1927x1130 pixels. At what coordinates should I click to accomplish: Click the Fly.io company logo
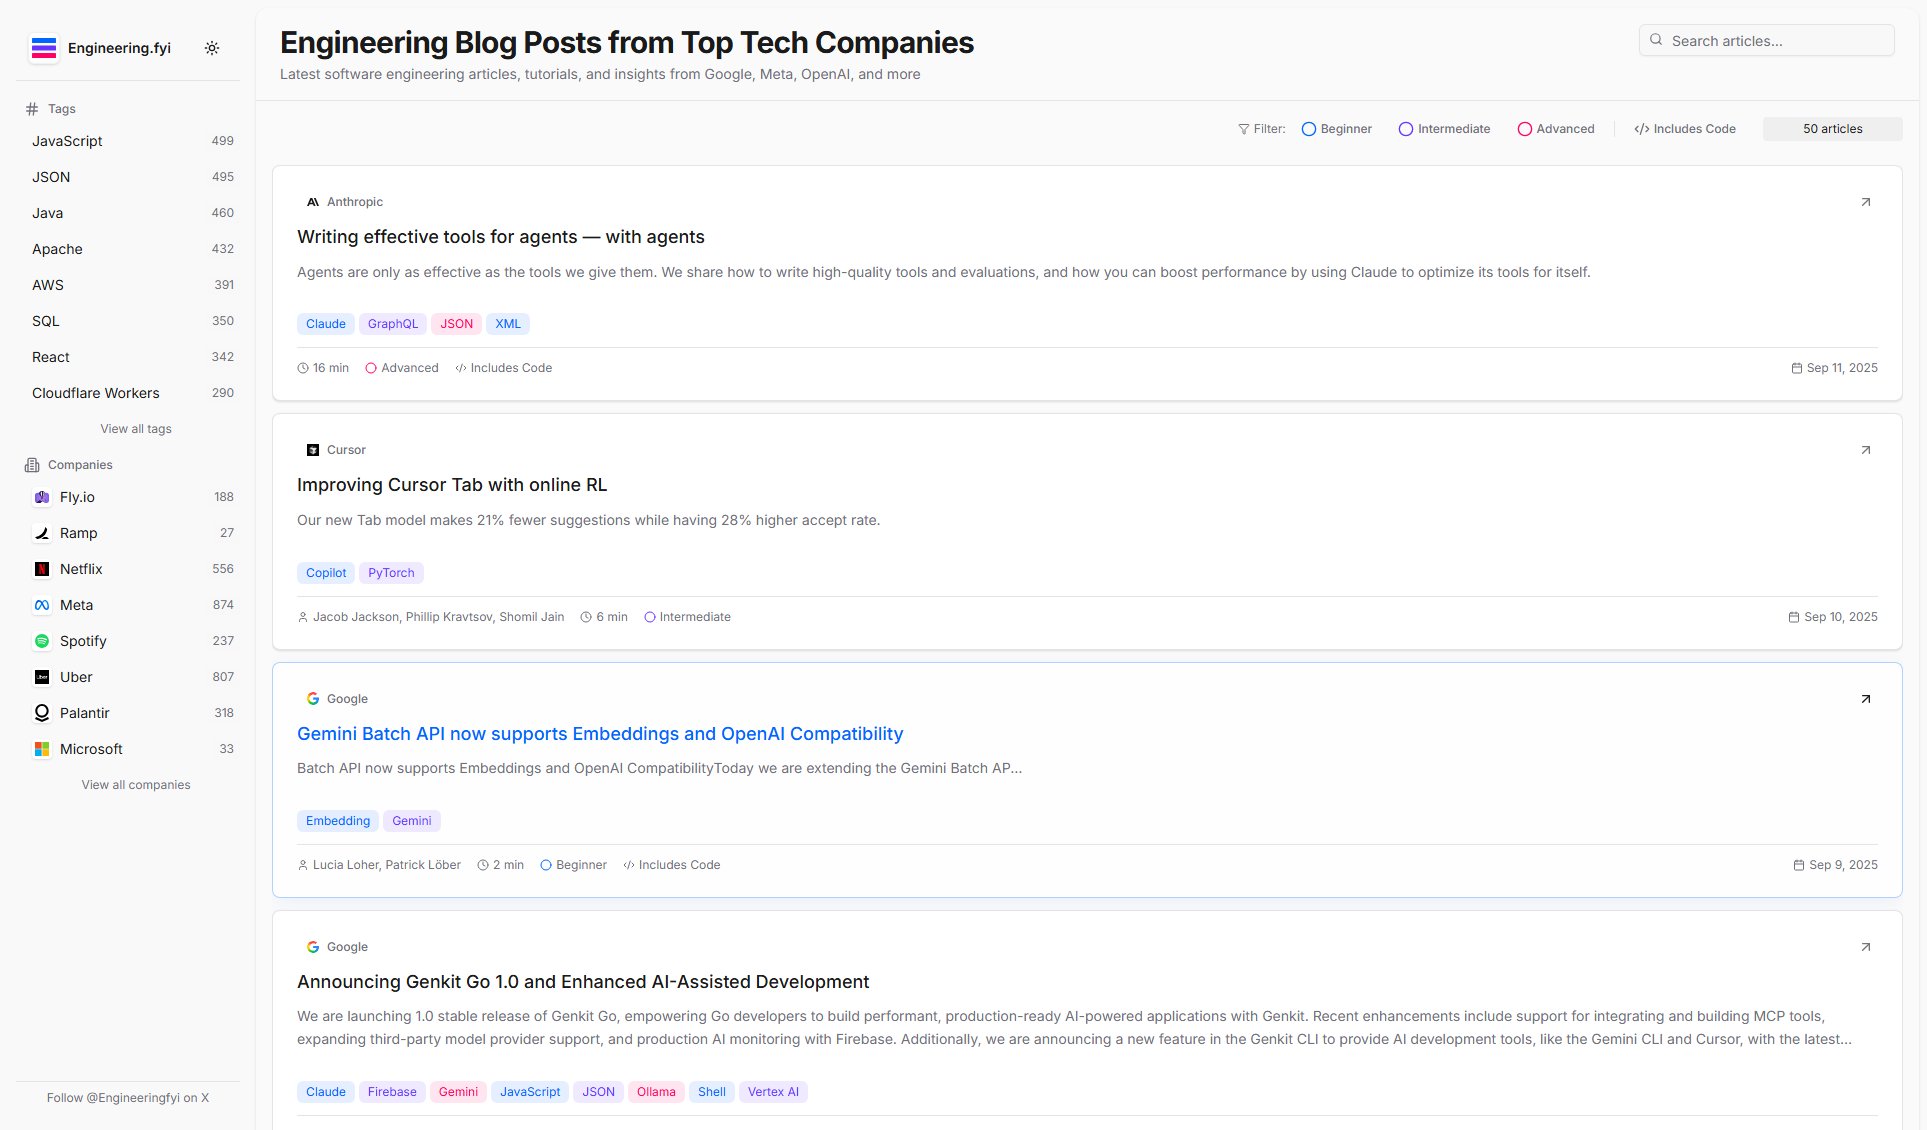click(42, 497)
